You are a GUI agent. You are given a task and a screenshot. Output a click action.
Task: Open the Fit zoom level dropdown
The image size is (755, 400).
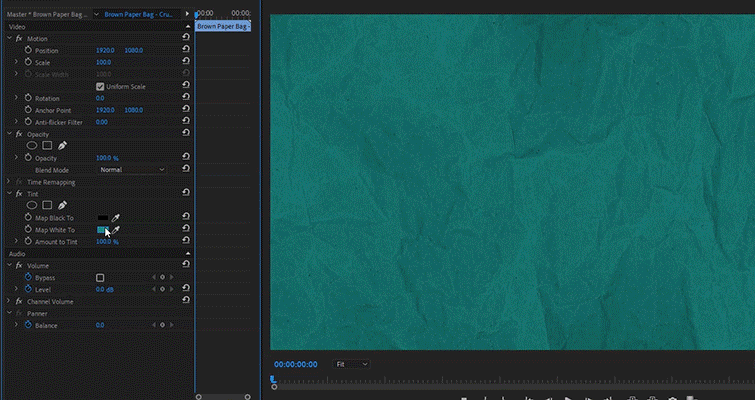tap(351, 364)
